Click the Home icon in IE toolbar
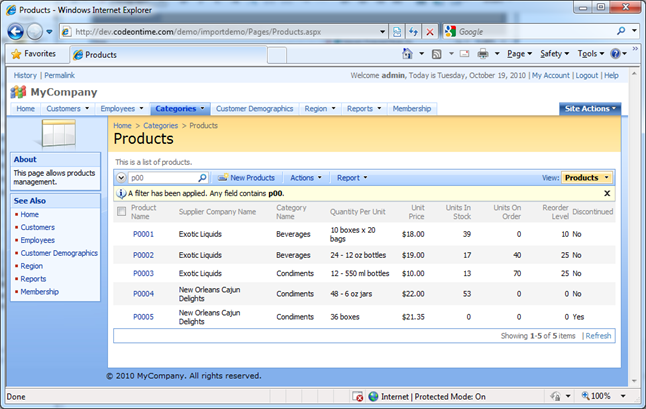The height and width of the screenshot is (409, 646). coord(408,53)
